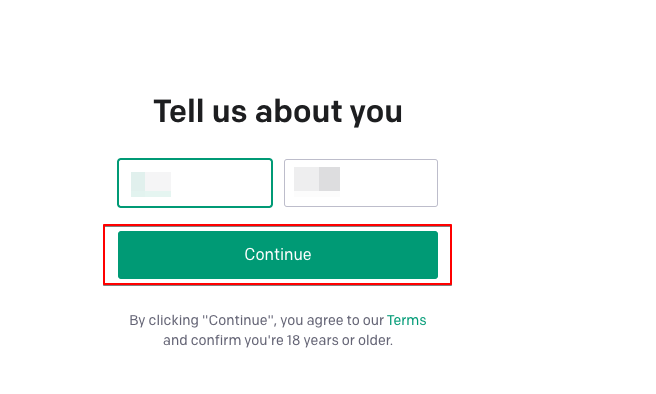Click the green-outlined left text box
The width and height of the screenshot is (656, 394).
[195, 183]
